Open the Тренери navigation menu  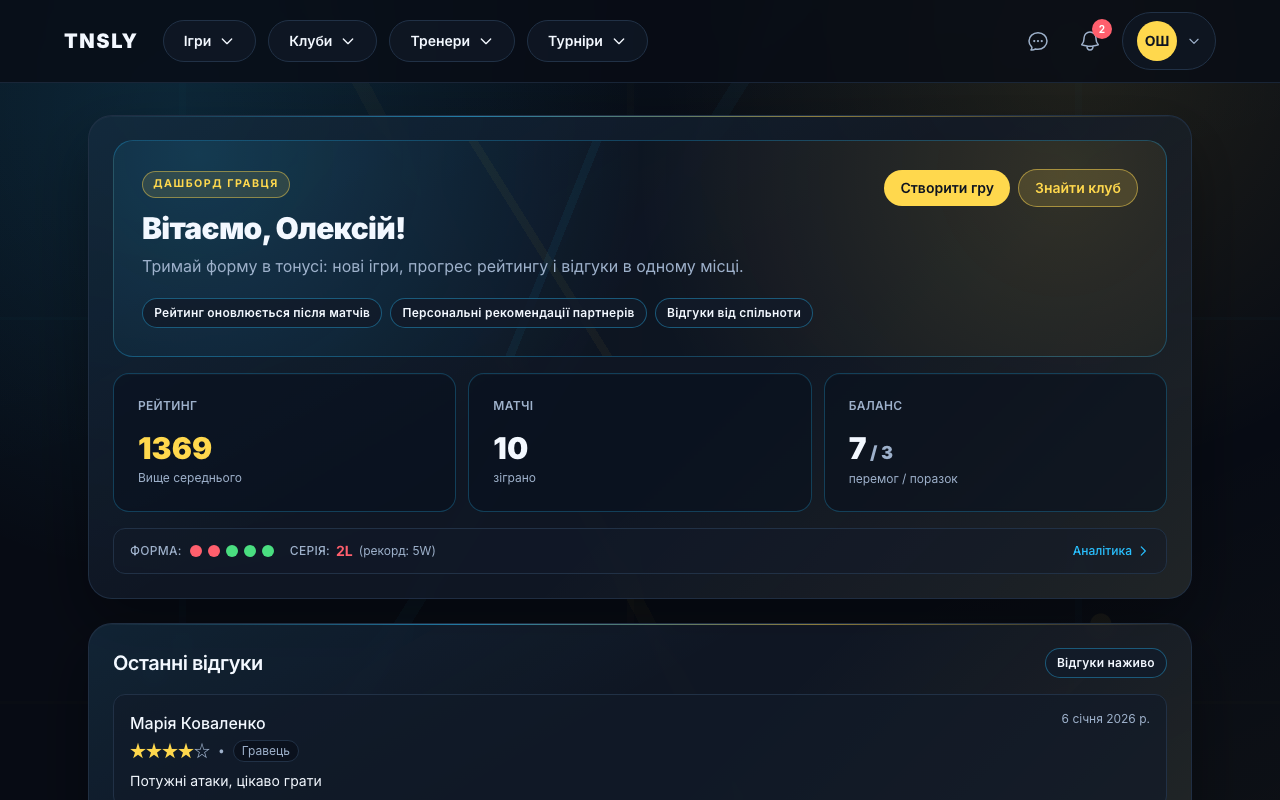451,41
